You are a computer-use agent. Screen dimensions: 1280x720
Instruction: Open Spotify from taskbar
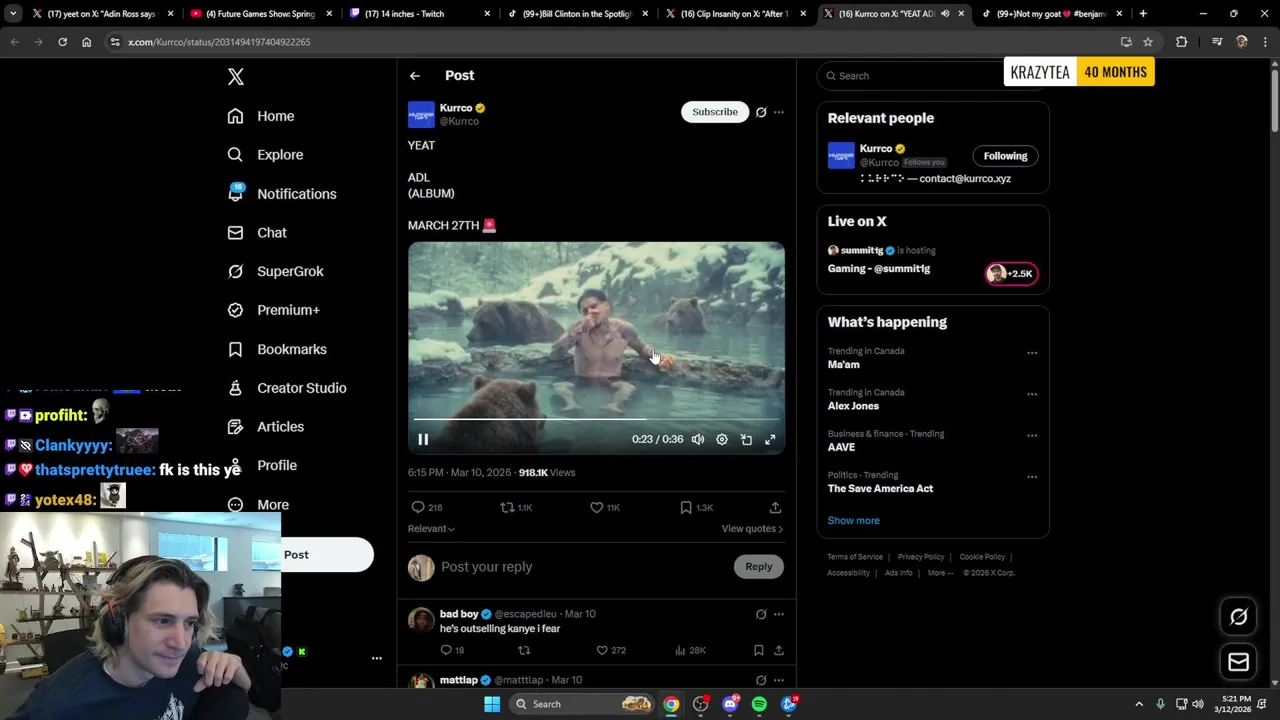(759, 704)
